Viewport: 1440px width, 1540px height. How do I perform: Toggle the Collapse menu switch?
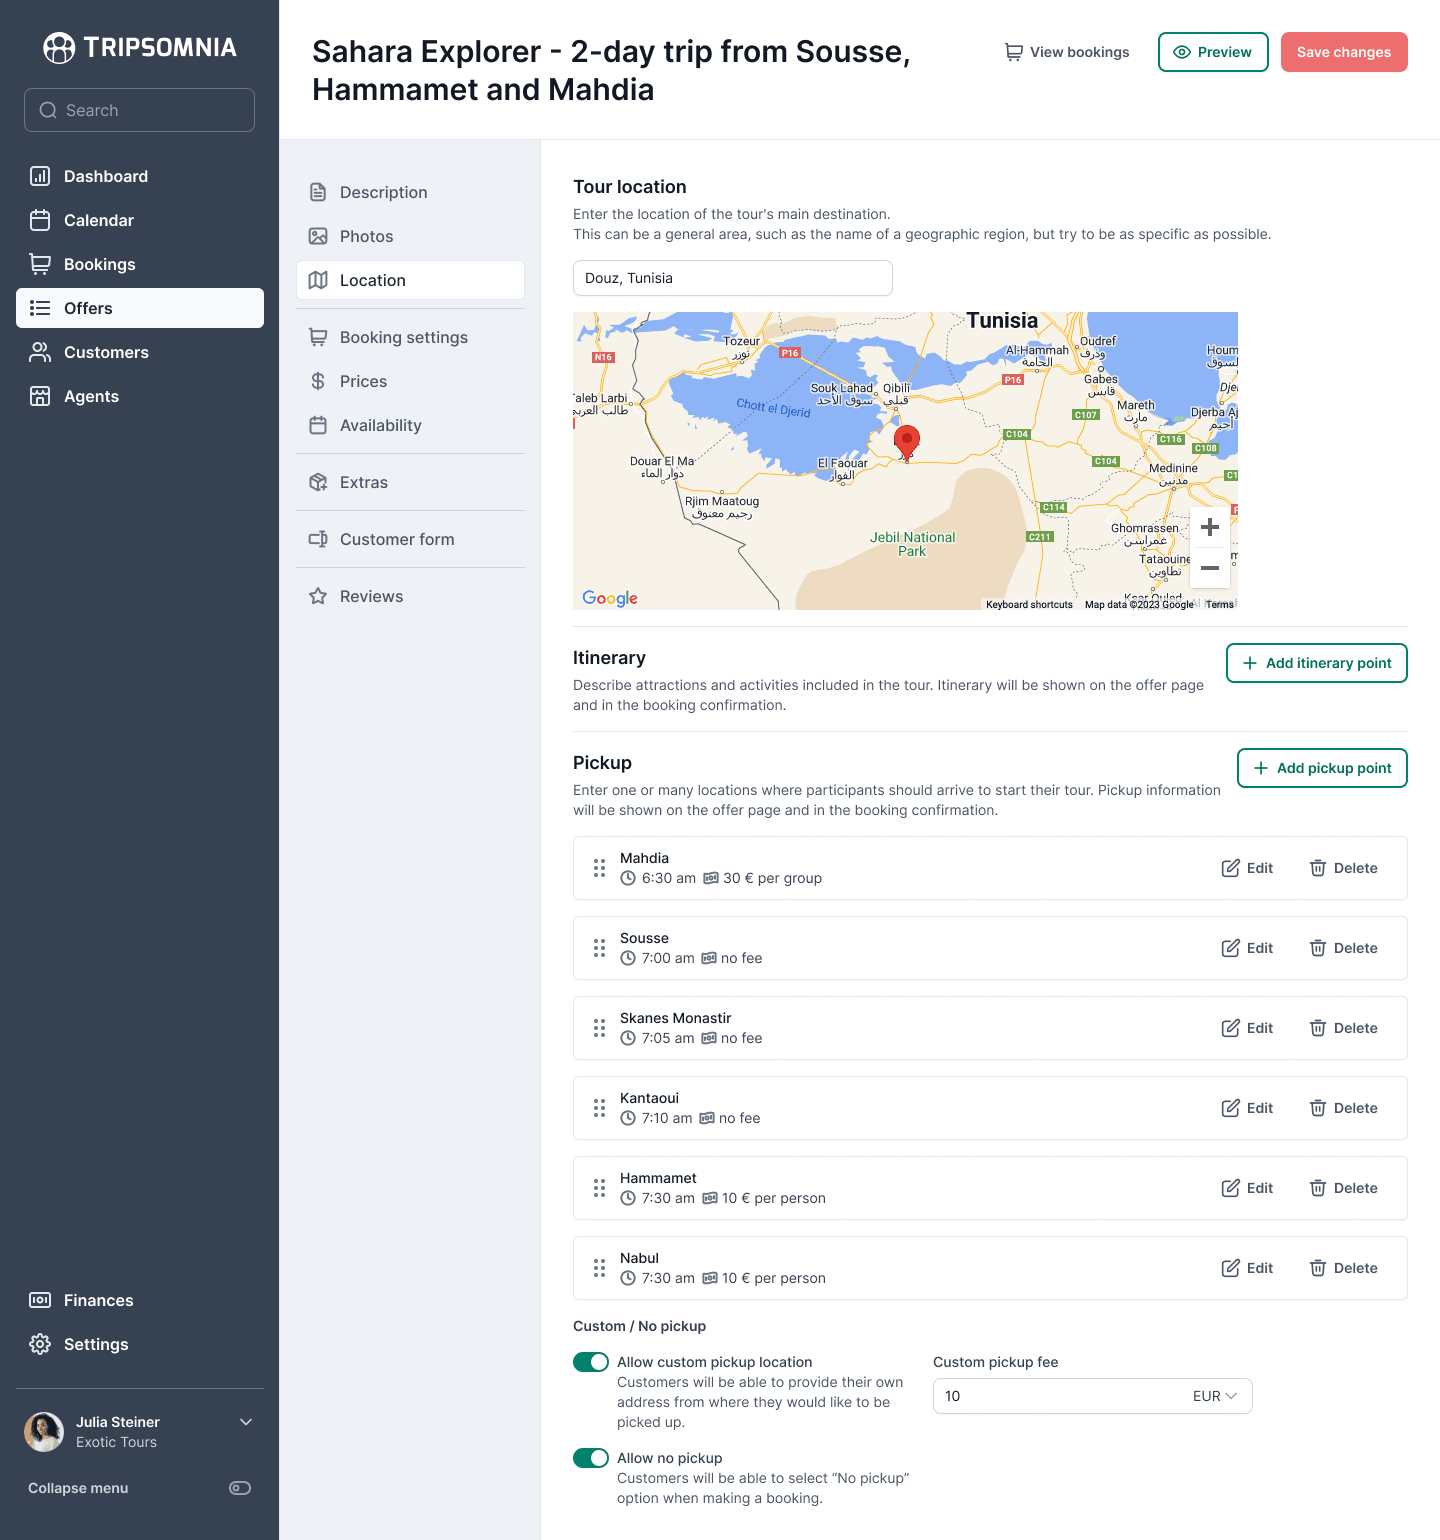click(240, 1488)
